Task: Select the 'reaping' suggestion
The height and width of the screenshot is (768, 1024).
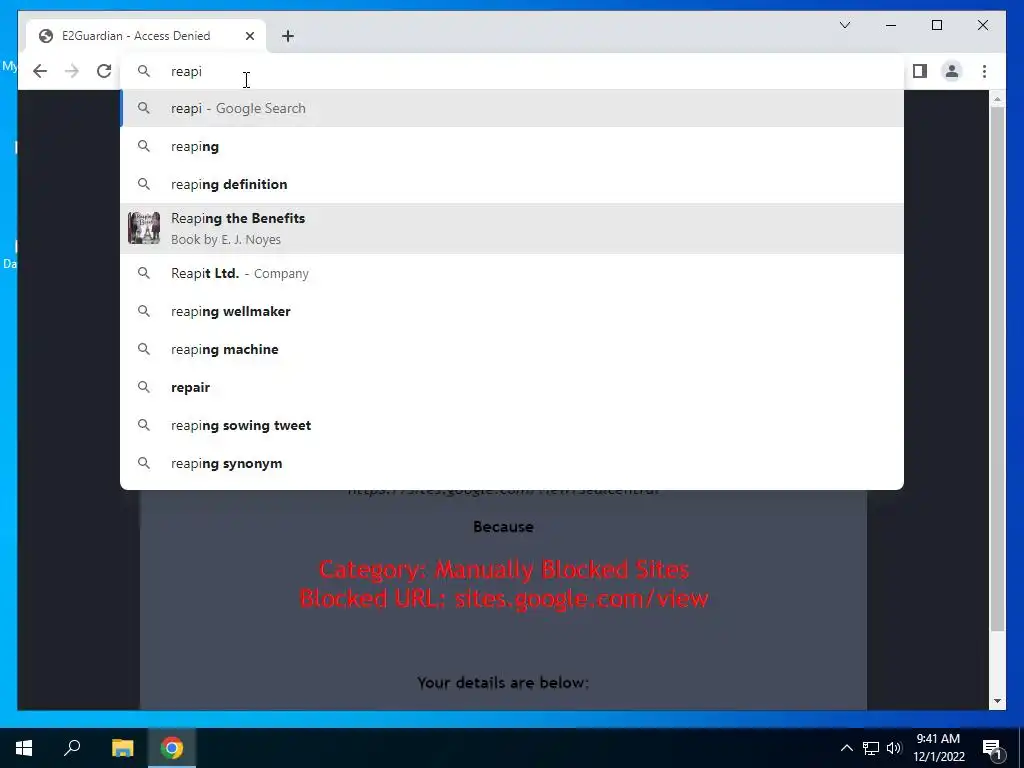Action: pos(511,146)
